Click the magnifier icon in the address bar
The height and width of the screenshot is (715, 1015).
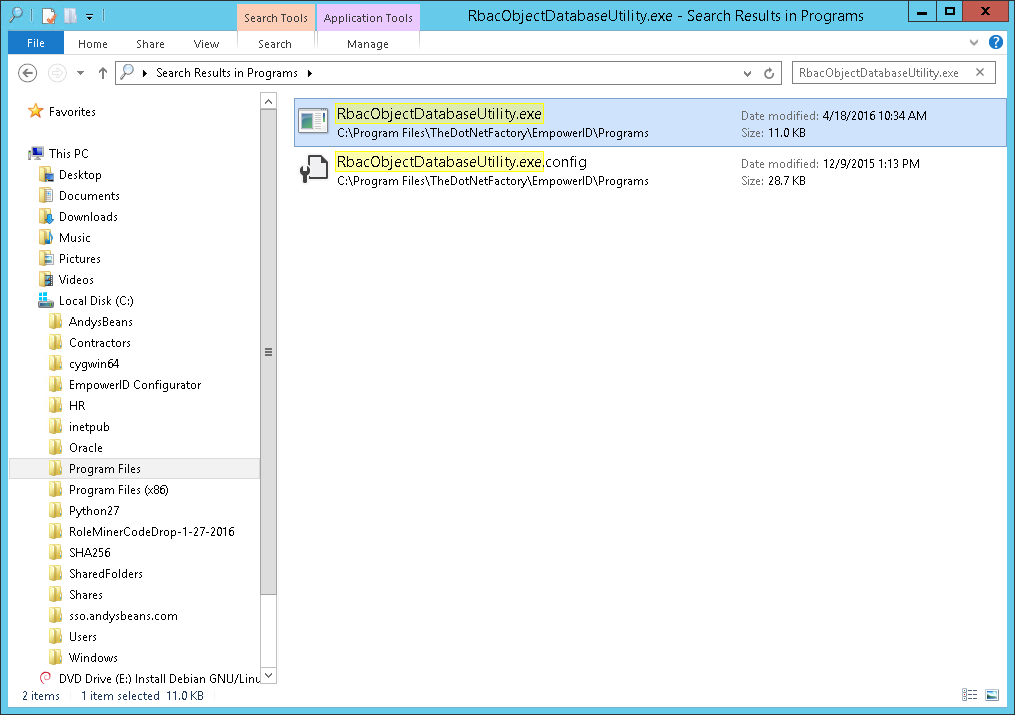pyautogui.click(x=128, y=72)
